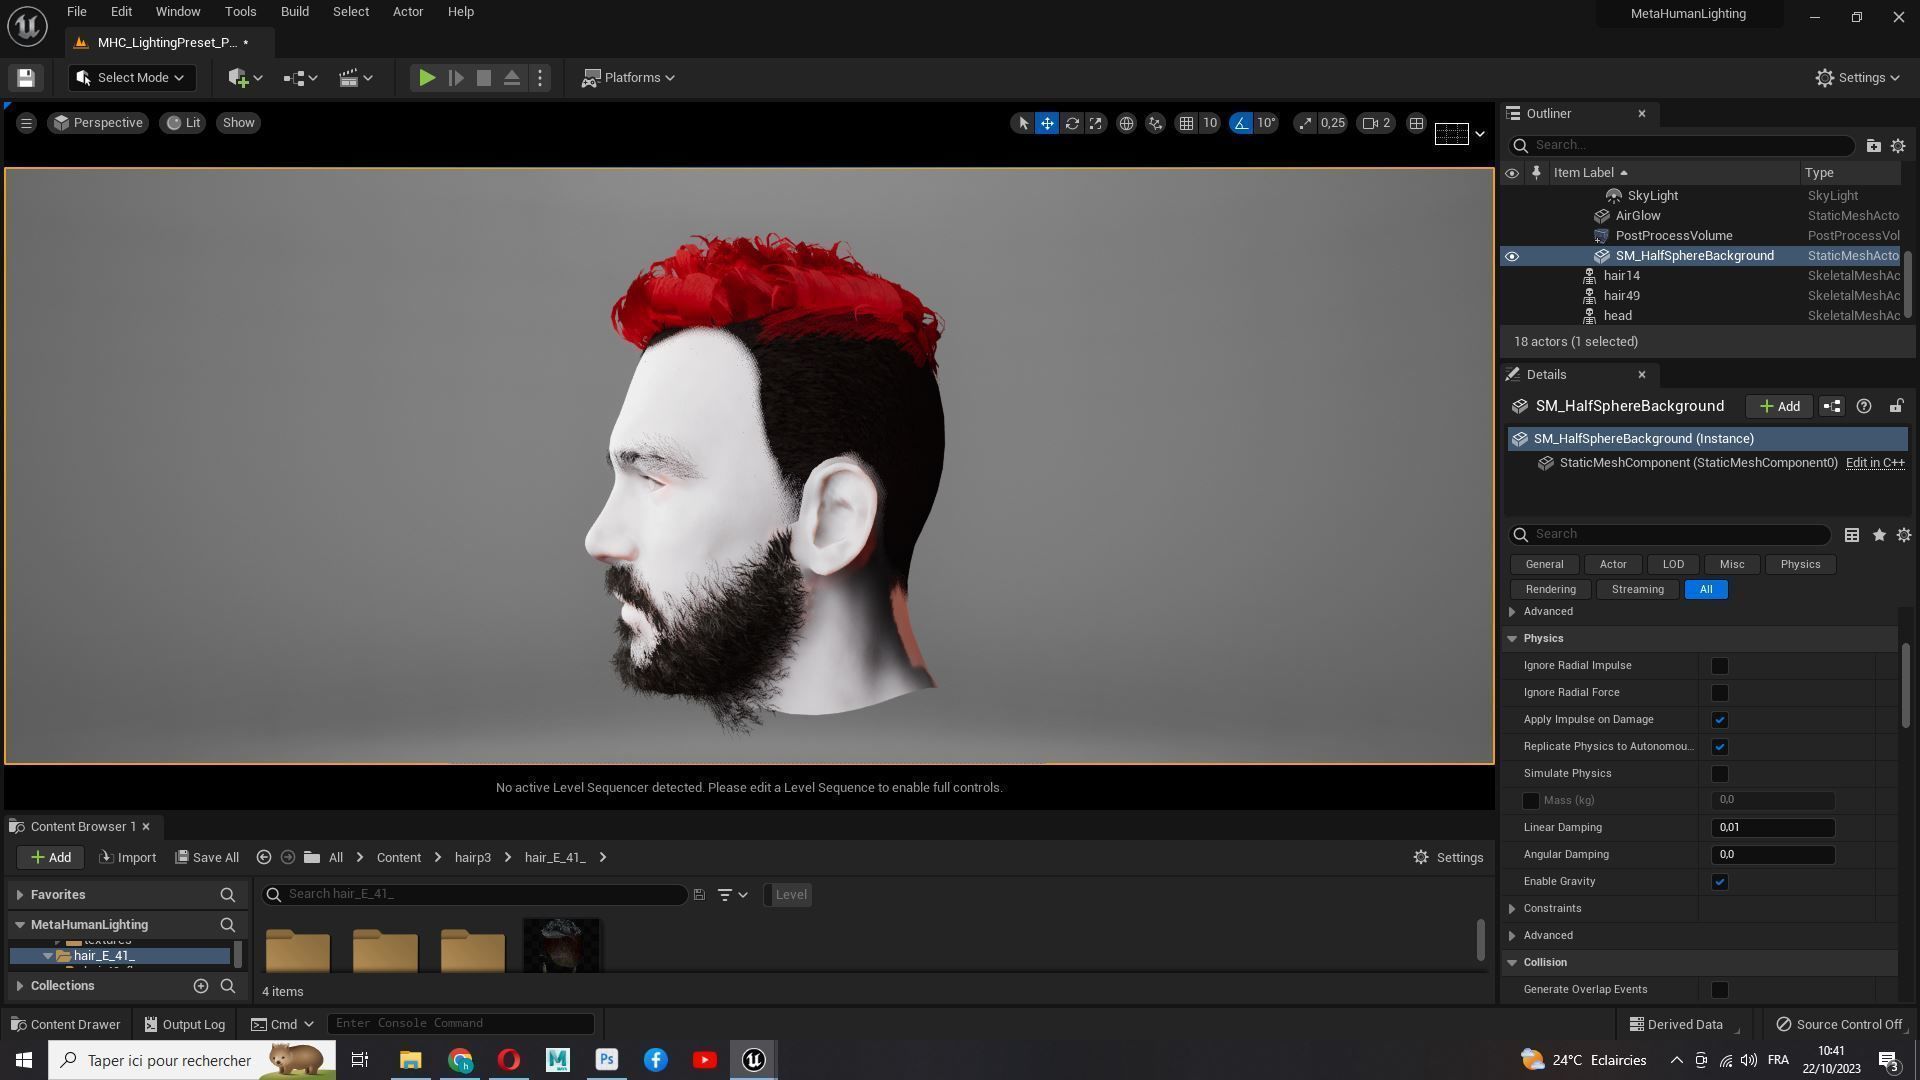
Task: Open the Build menu
Action: coord(294,12)
